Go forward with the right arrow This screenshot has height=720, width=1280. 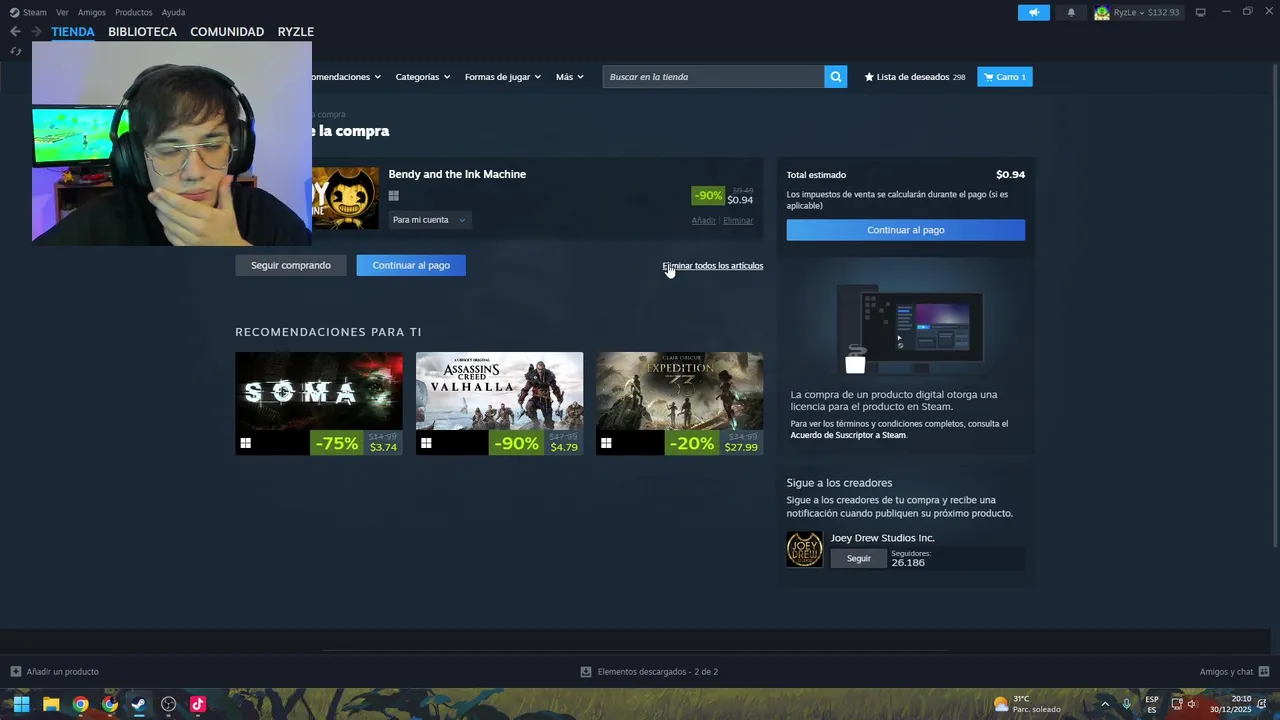[36, 31]
